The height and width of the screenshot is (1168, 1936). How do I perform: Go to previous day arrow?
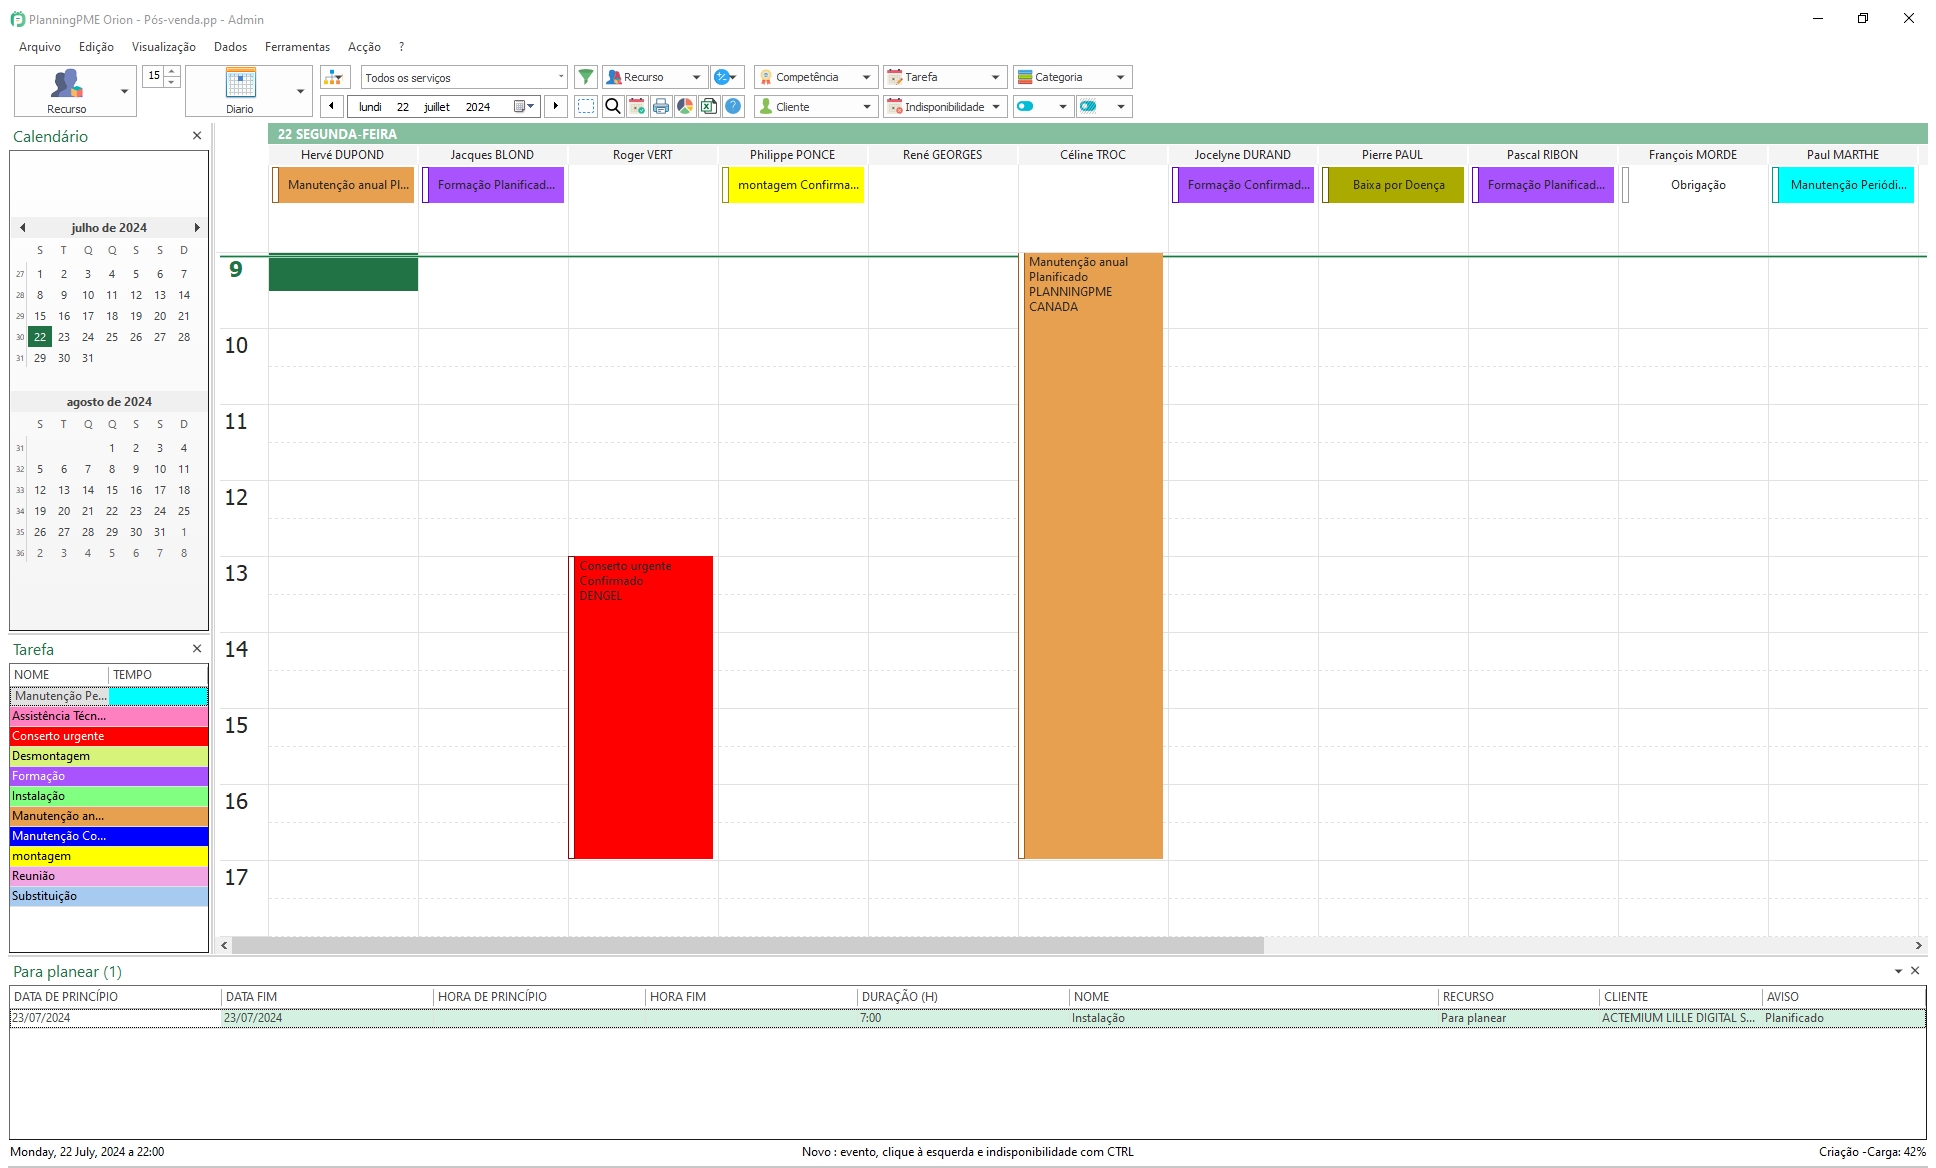332,106
